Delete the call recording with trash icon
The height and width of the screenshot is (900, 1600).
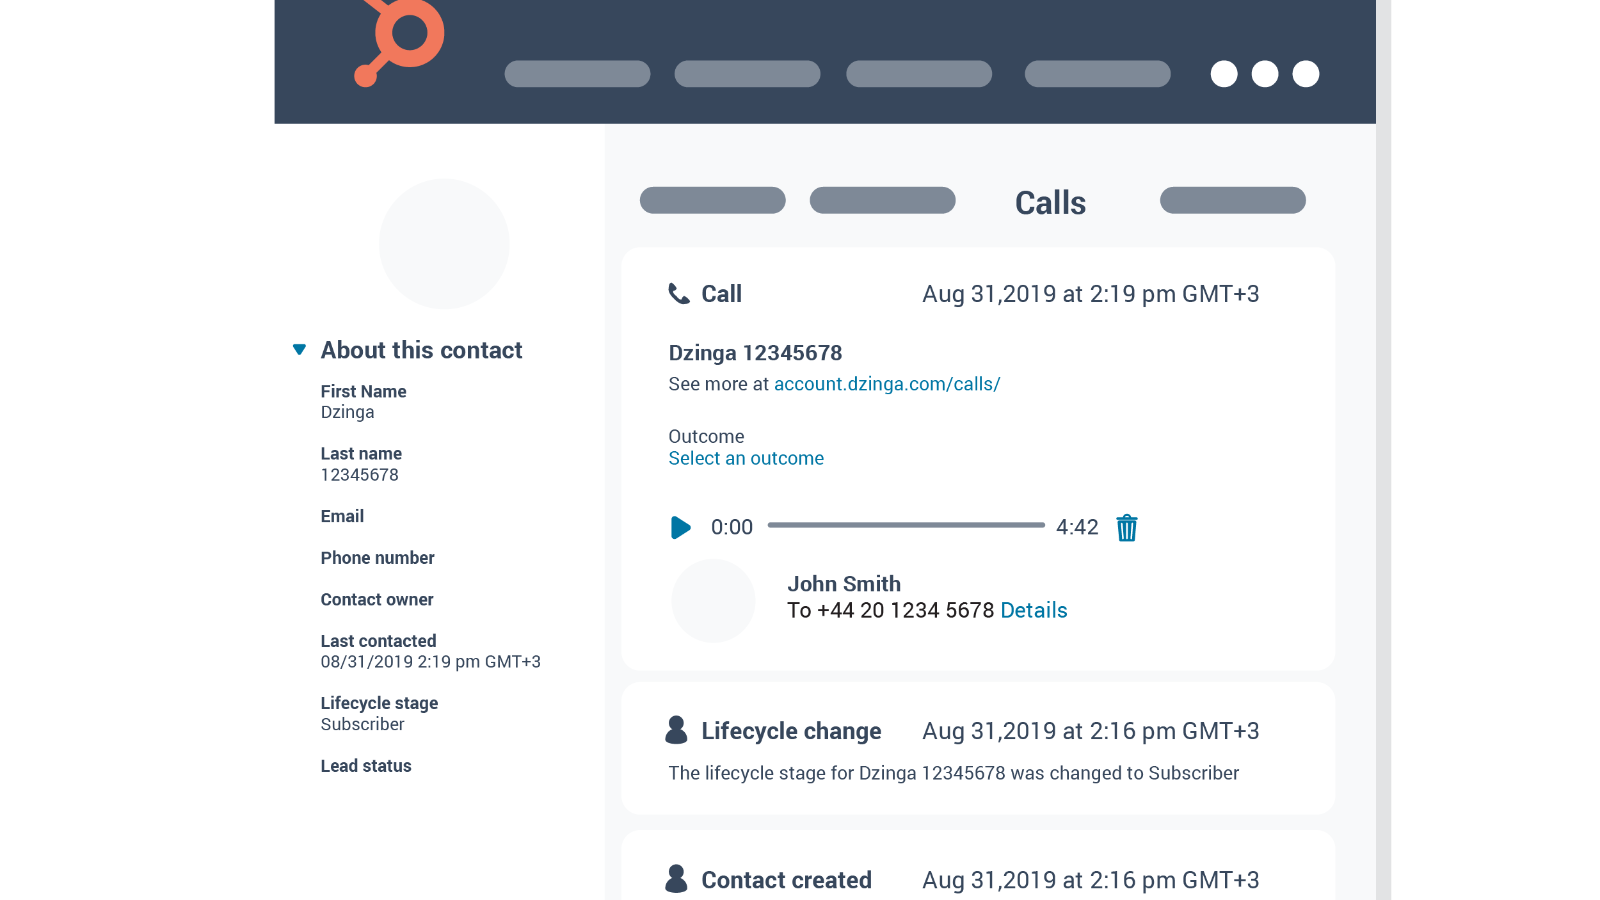coord(1127,527)
